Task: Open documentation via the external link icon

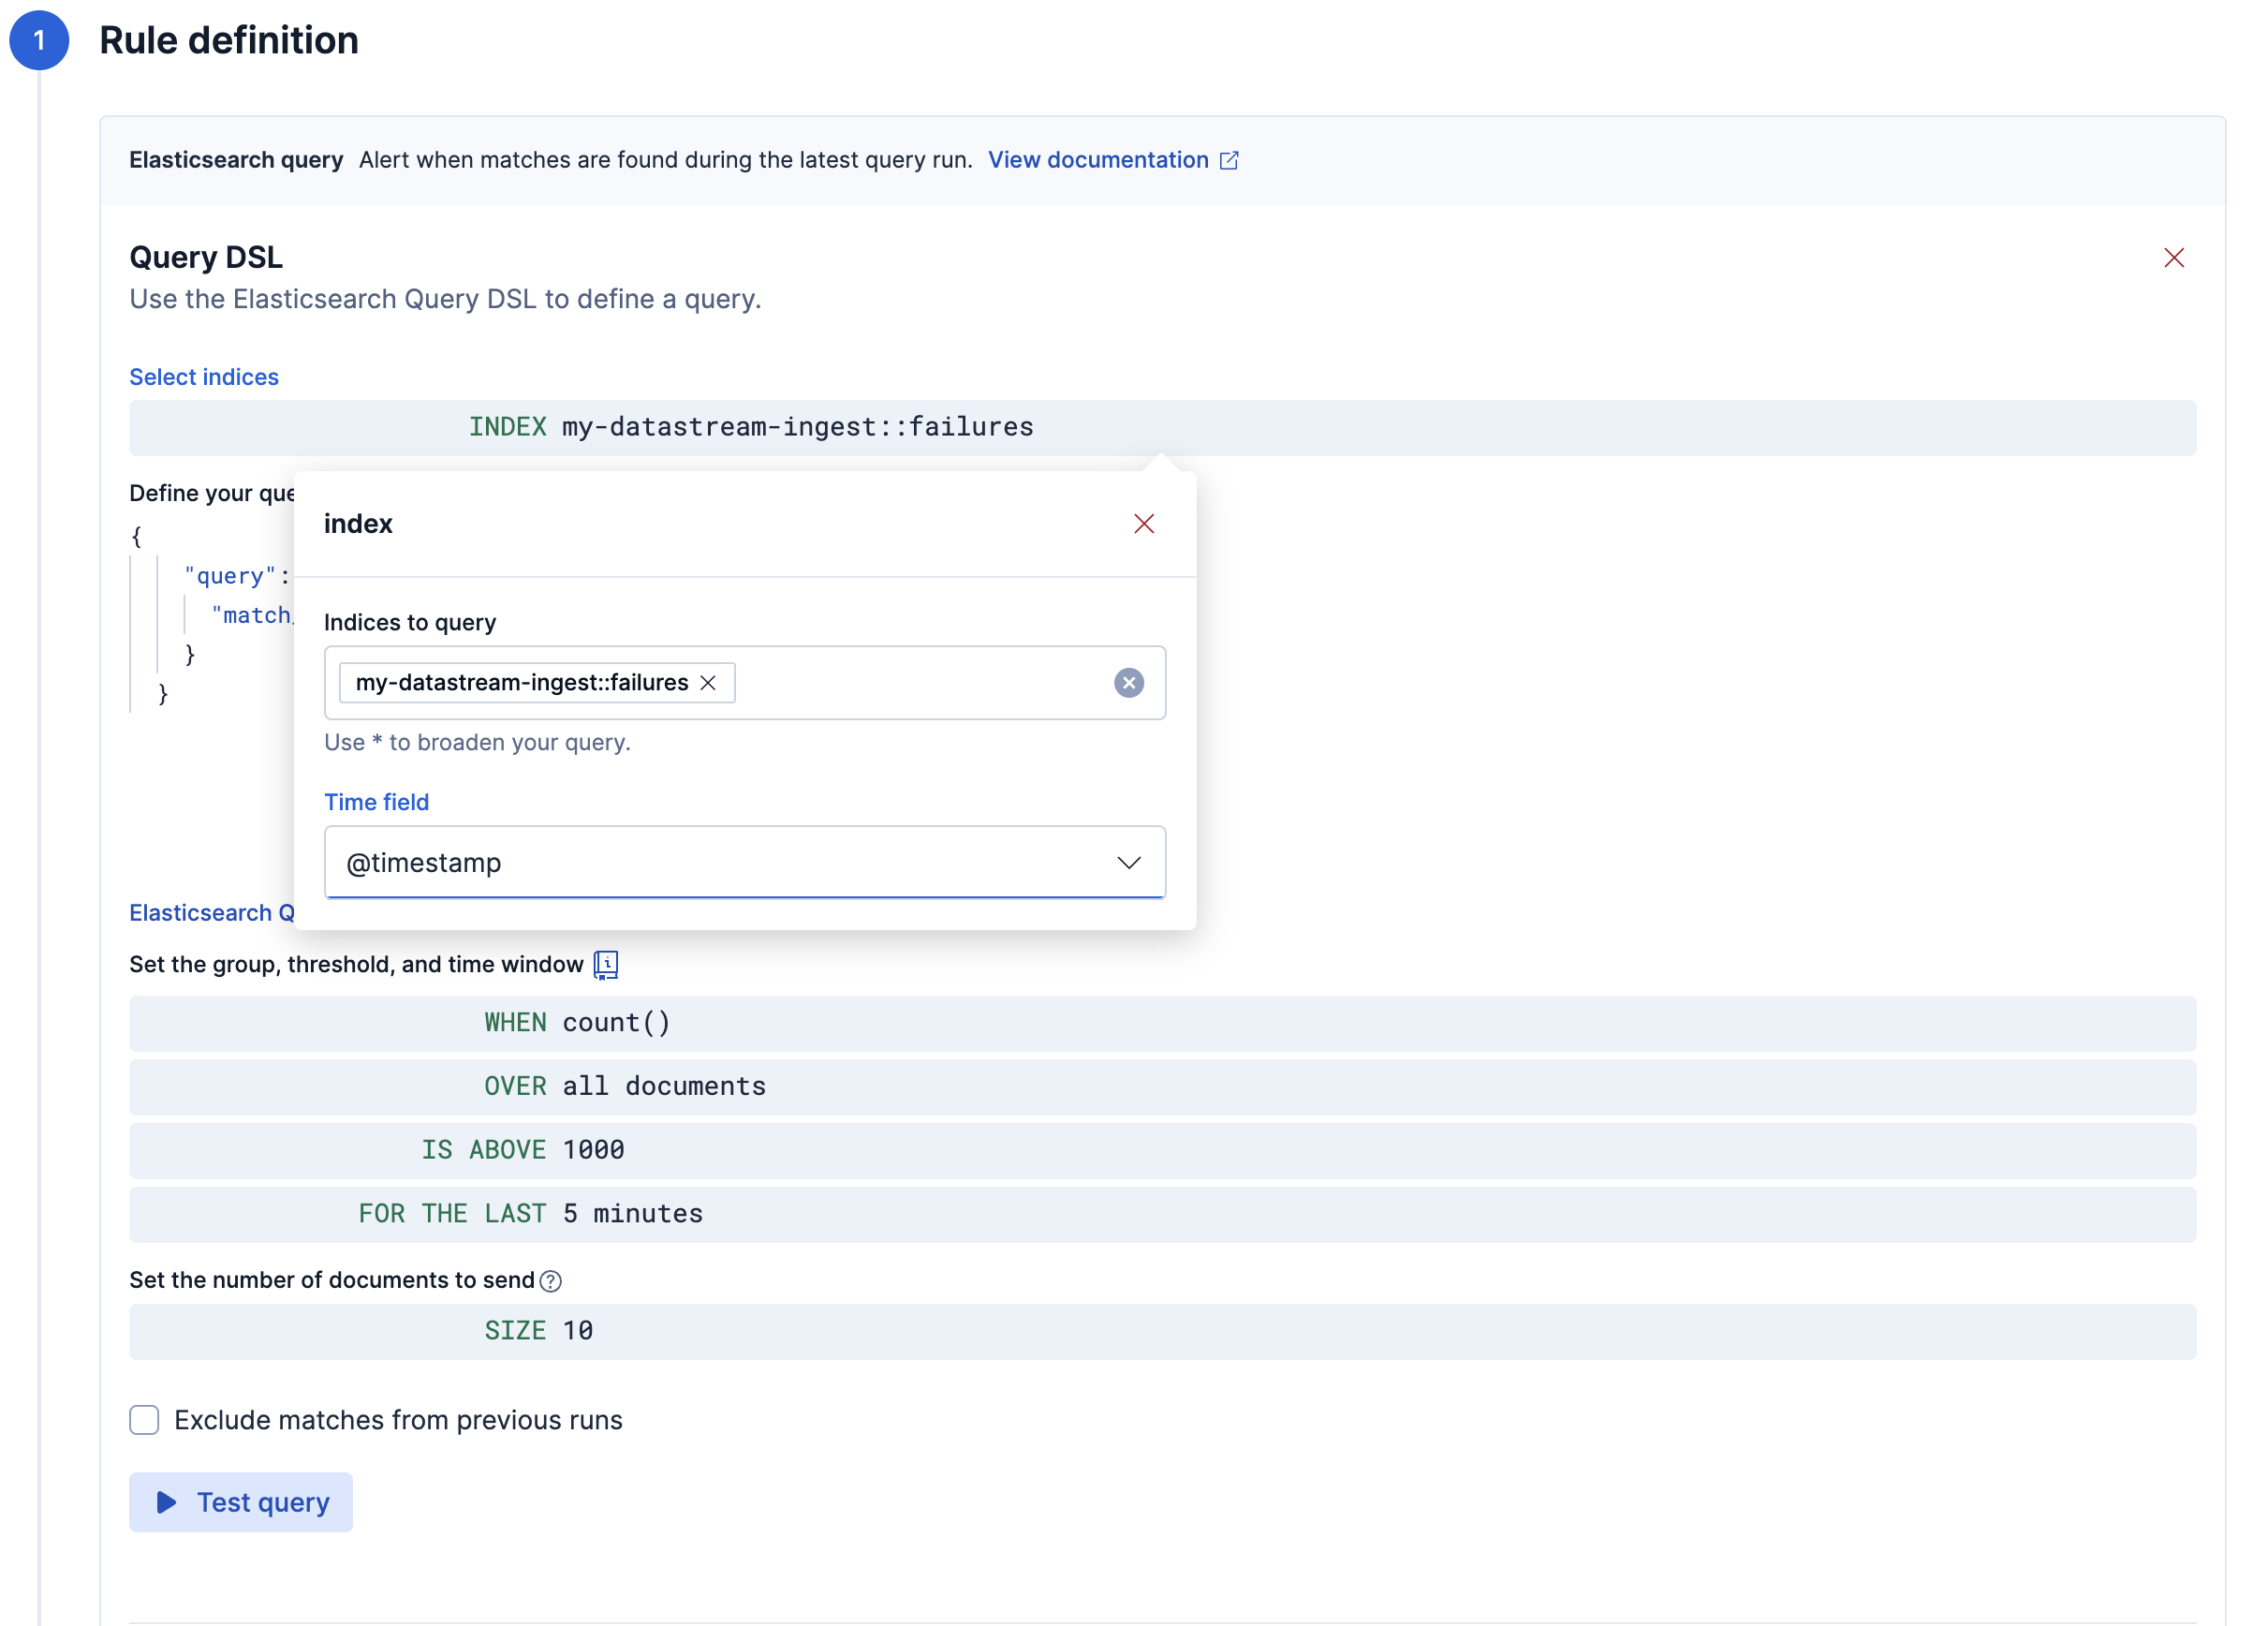Action: coord(1229,160)
